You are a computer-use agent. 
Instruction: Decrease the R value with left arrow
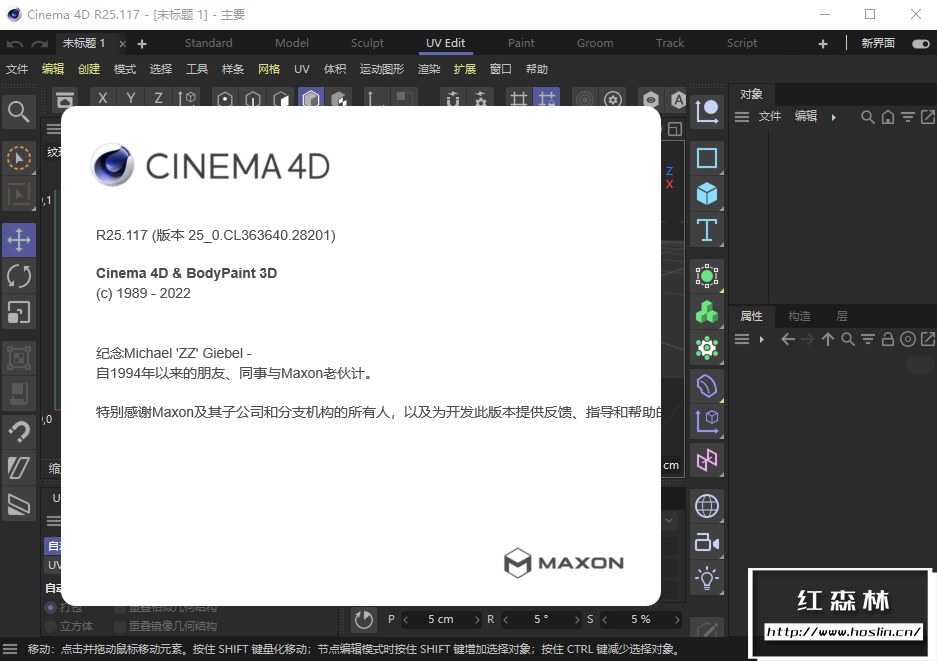tap(506, 620)
